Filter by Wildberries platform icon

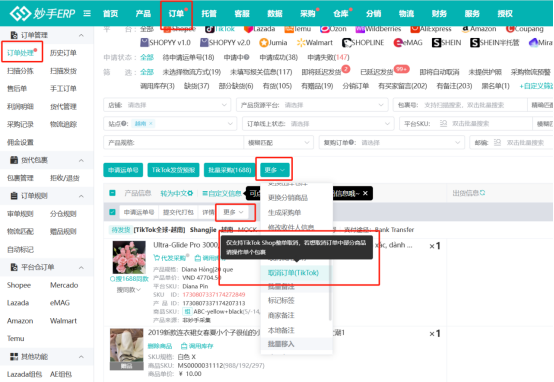tap(360, 29)
